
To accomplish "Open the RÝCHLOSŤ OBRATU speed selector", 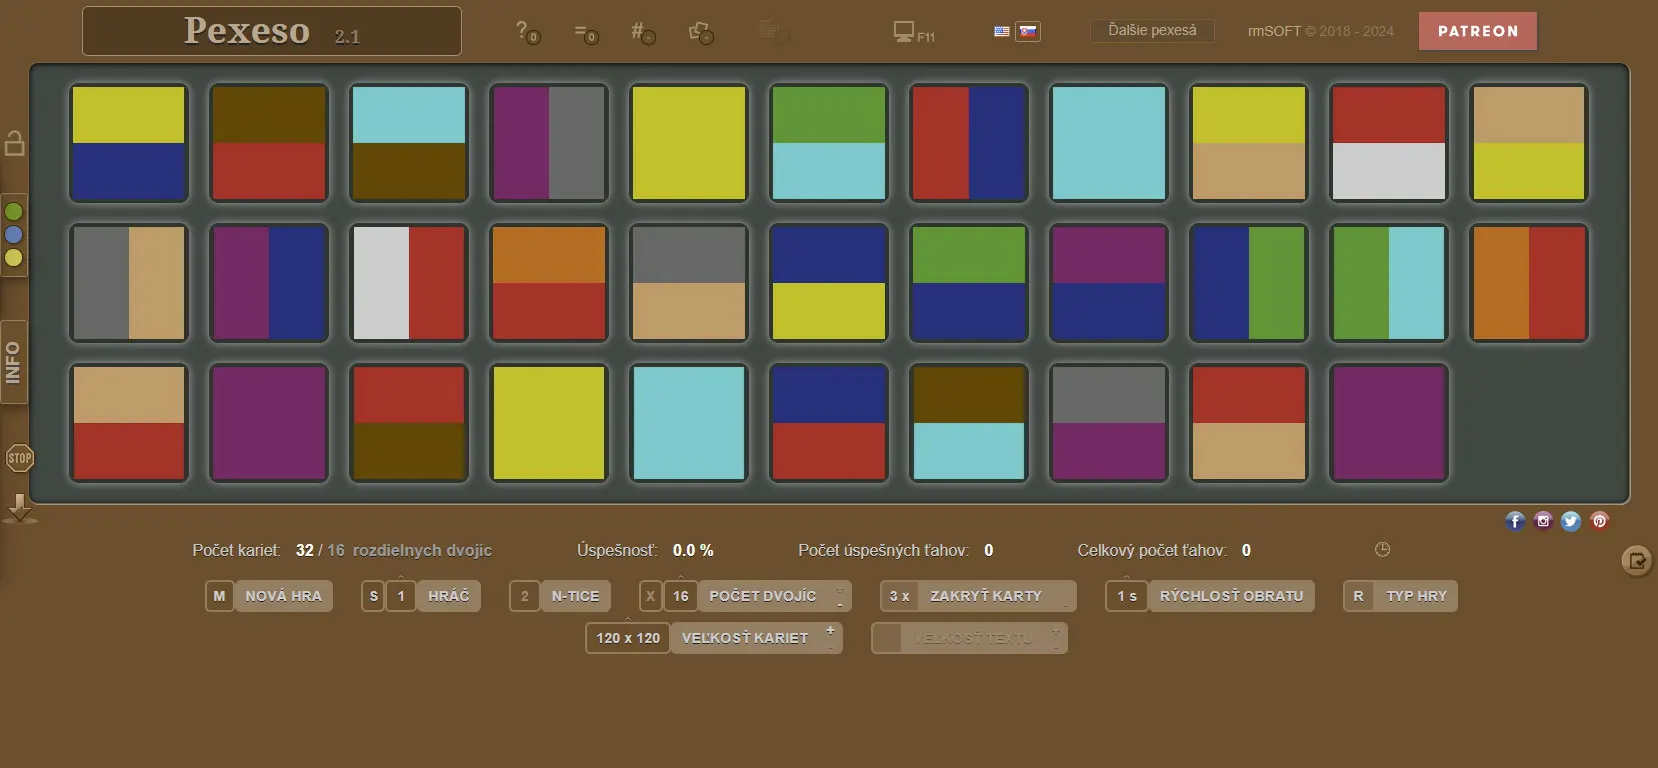I will click(x=1231, y=596).
